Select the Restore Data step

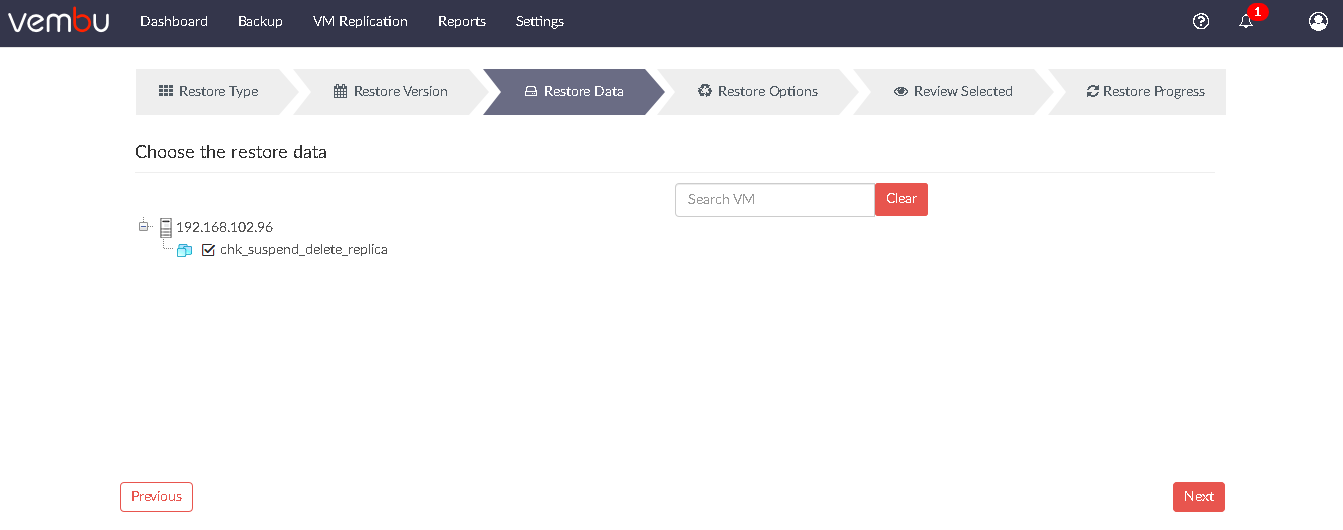574,91
